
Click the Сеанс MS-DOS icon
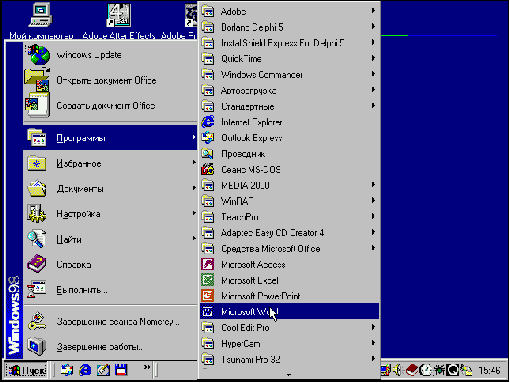(208, 169)
